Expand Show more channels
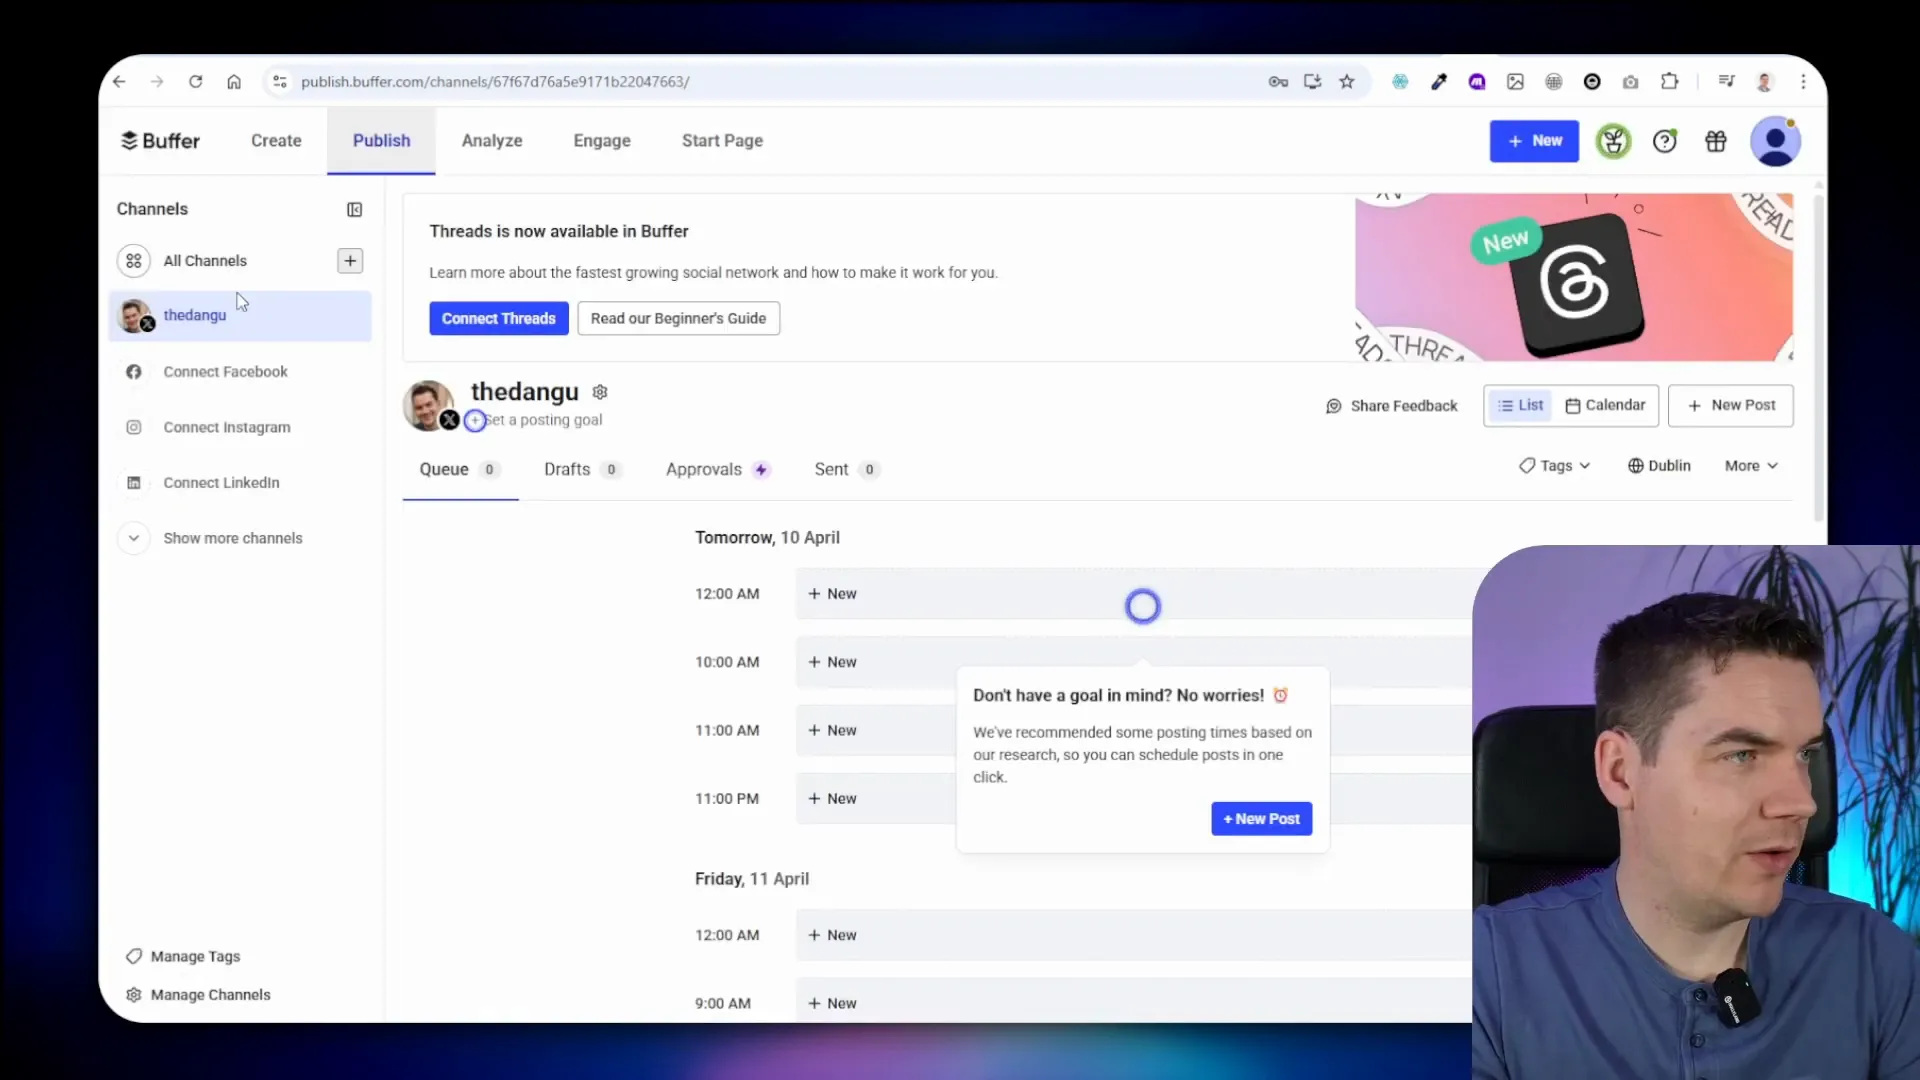The image size is (1920, 1080). (x=209, y=538)
